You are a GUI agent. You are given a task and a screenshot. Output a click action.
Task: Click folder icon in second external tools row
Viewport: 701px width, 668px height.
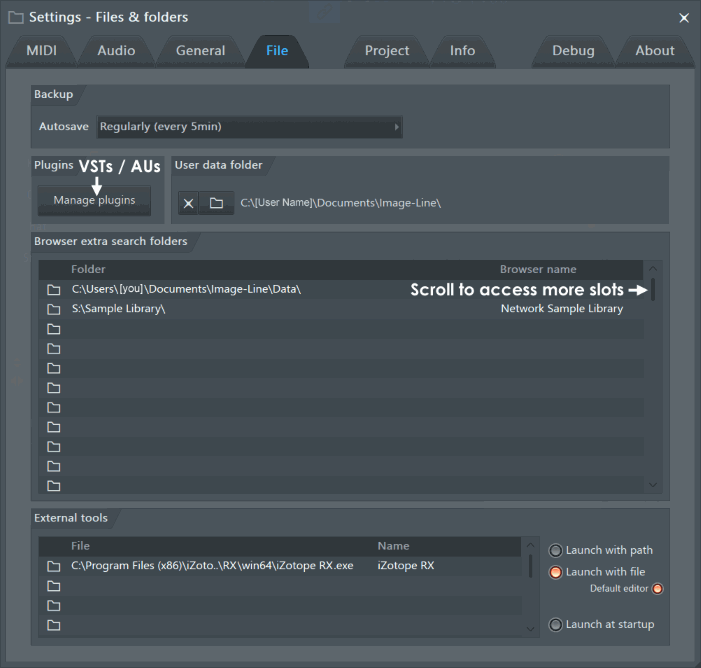point(54,586)
